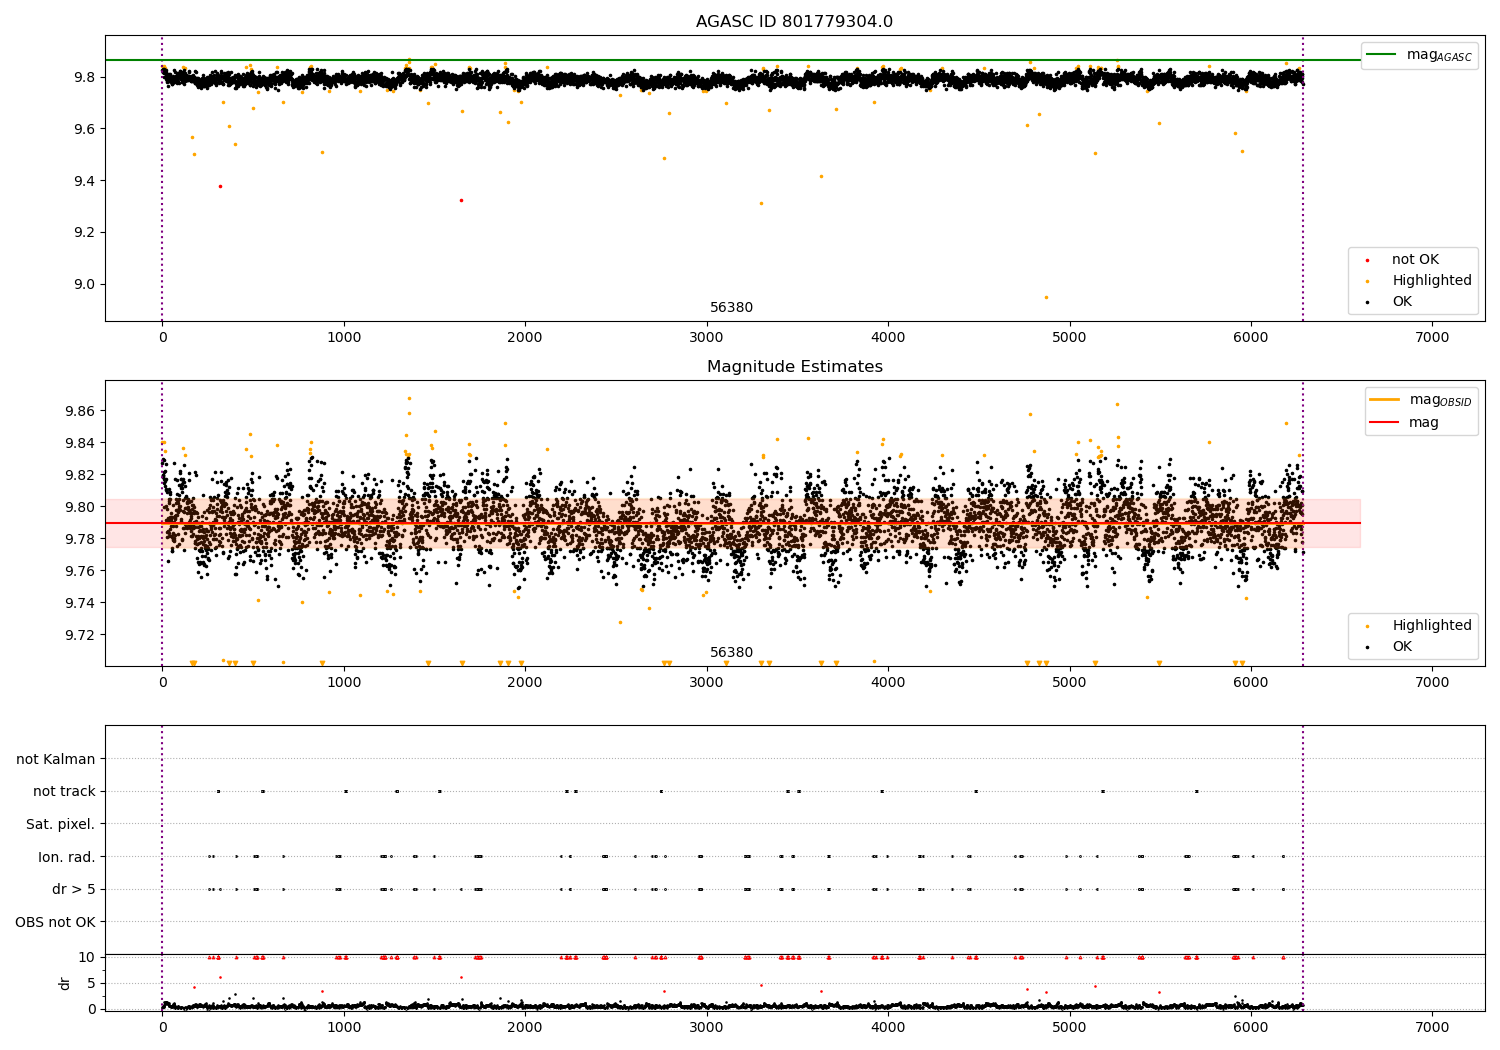Click the 9.0 y-tick label of top plot
The width and height of the screenshot is (1500, 1050).
point(84,285)
